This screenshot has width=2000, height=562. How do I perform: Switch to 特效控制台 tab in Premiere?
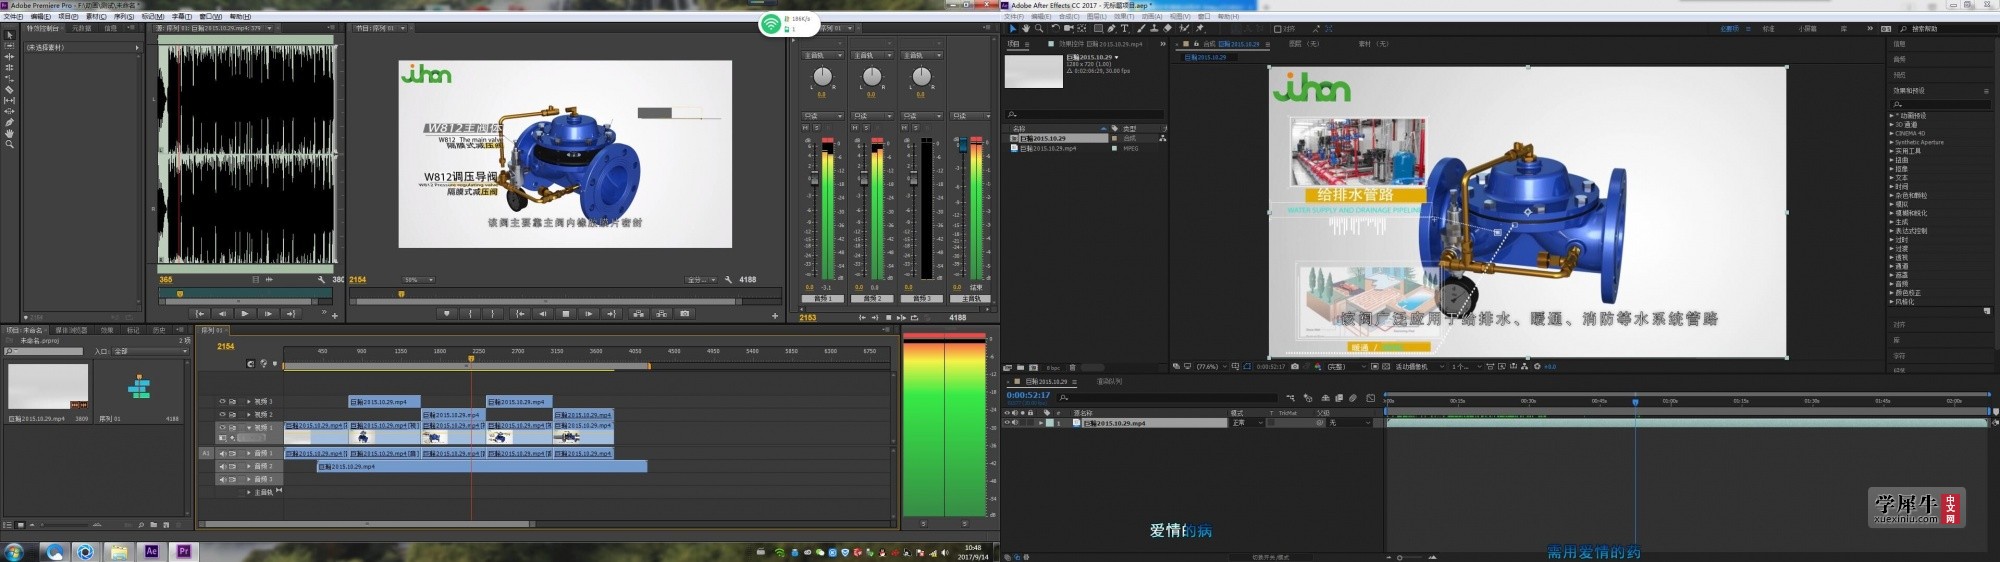coord(42,28)
